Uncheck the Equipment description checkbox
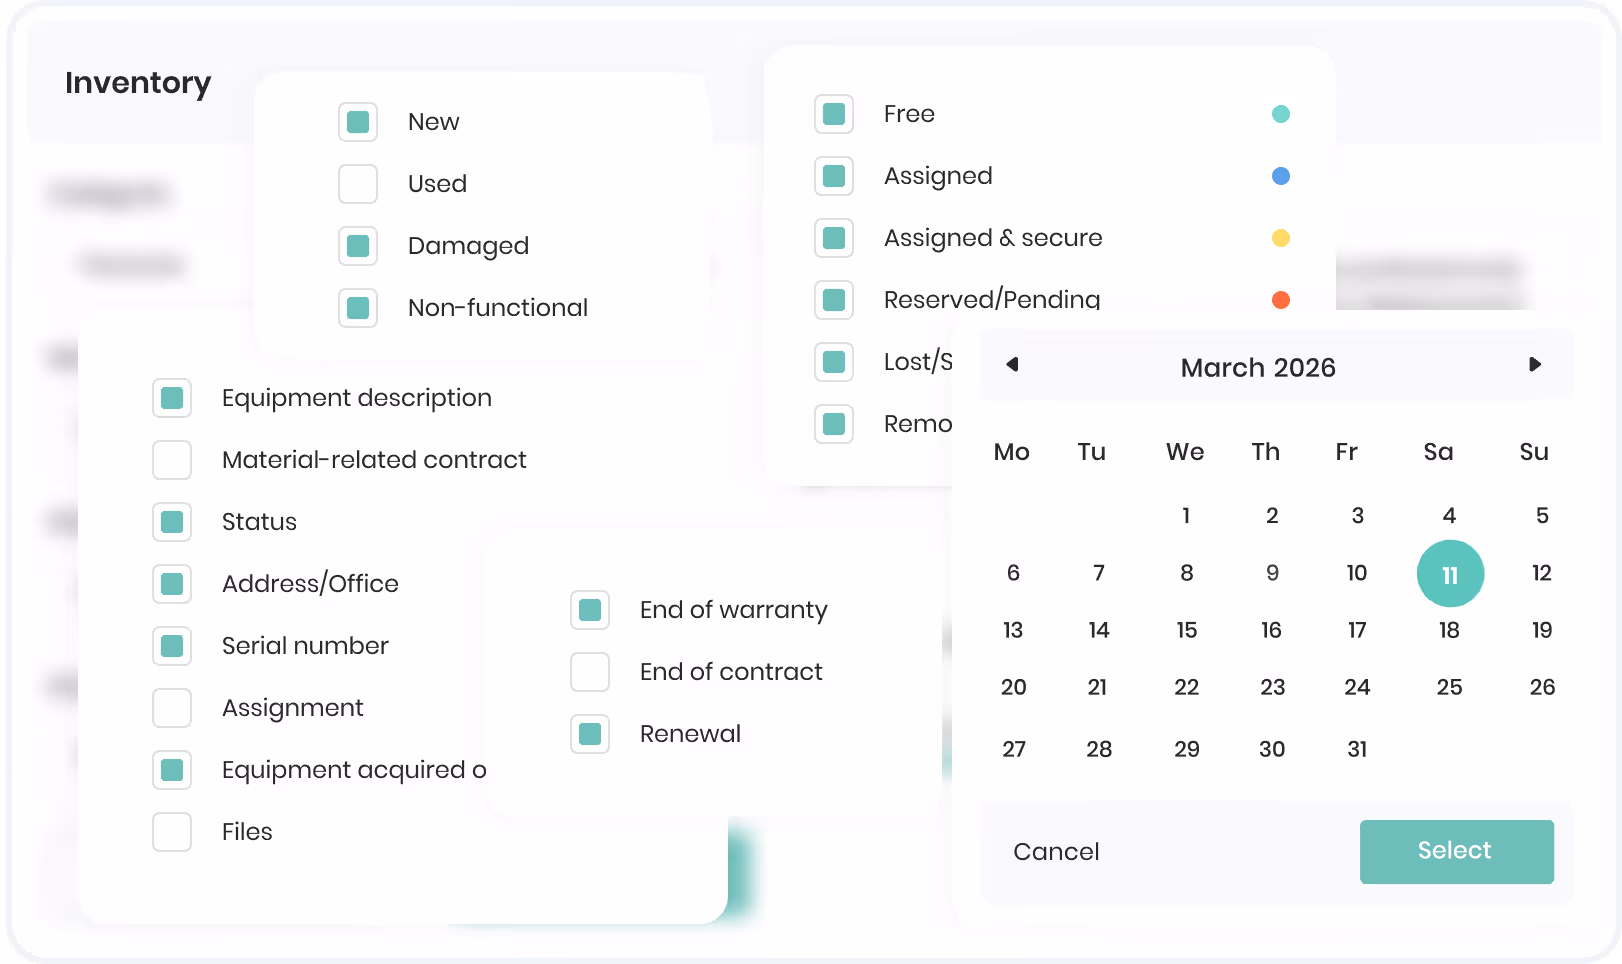This screenshot has height=964, width=1622. (172, 398)
